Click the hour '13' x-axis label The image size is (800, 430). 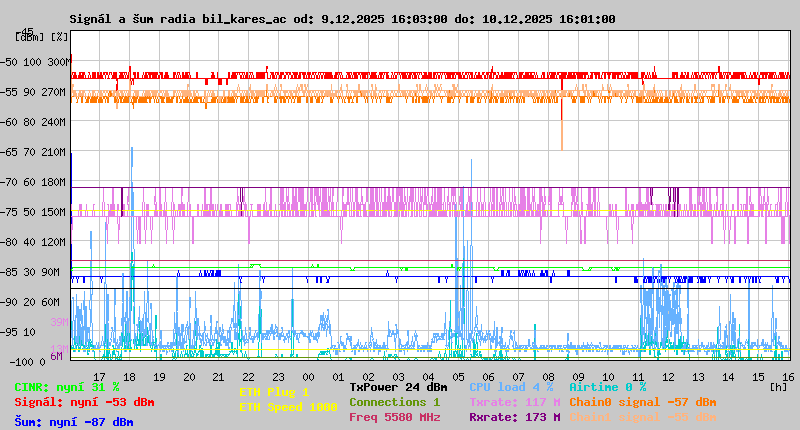coord(698,377)
